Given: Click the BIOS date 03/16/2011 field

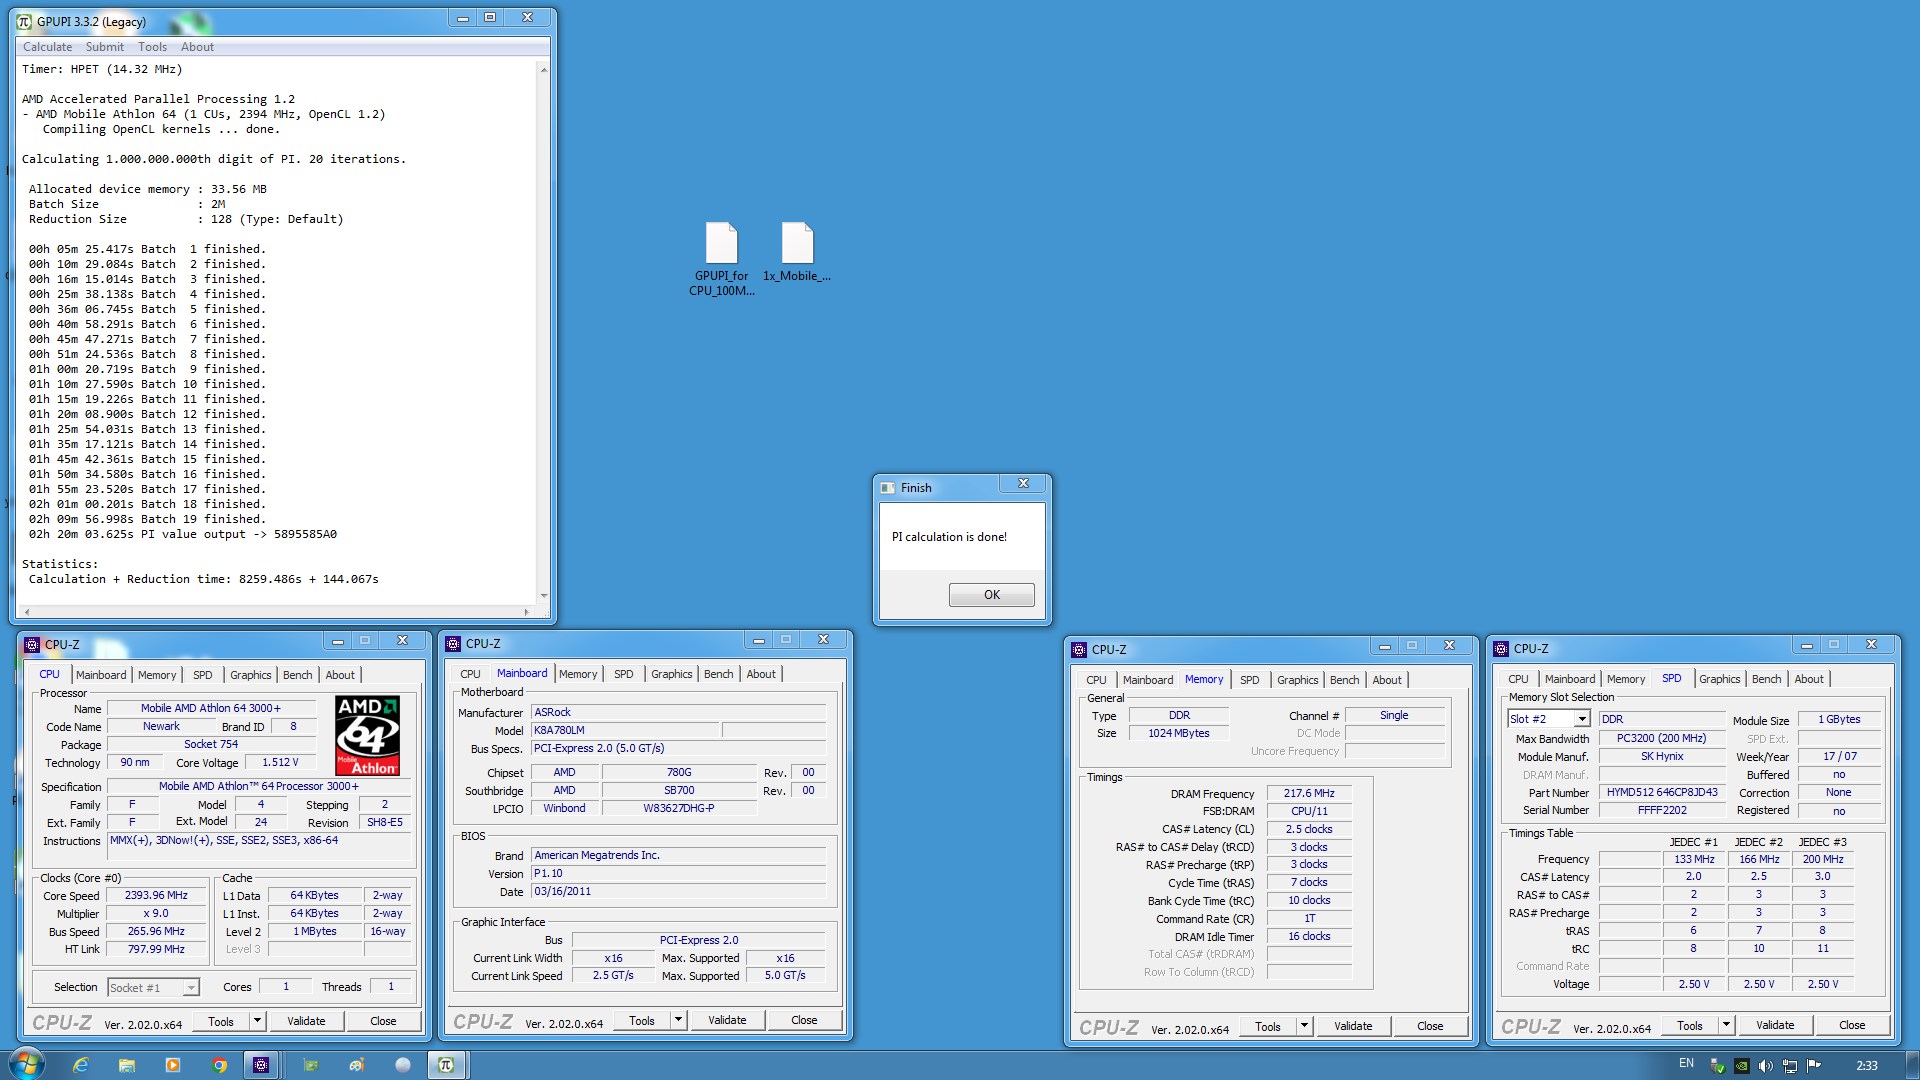Looking at the screenshot, I should click(679, 891).
